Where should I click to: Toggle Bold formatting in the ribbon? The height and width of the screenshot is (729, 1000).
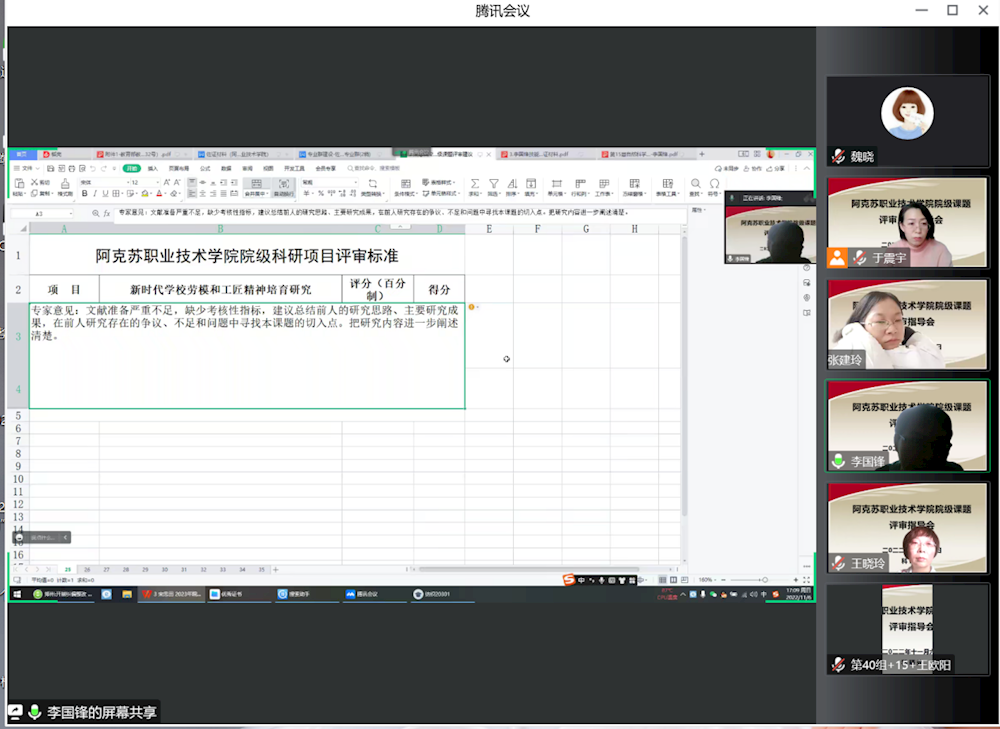(84, 193)
